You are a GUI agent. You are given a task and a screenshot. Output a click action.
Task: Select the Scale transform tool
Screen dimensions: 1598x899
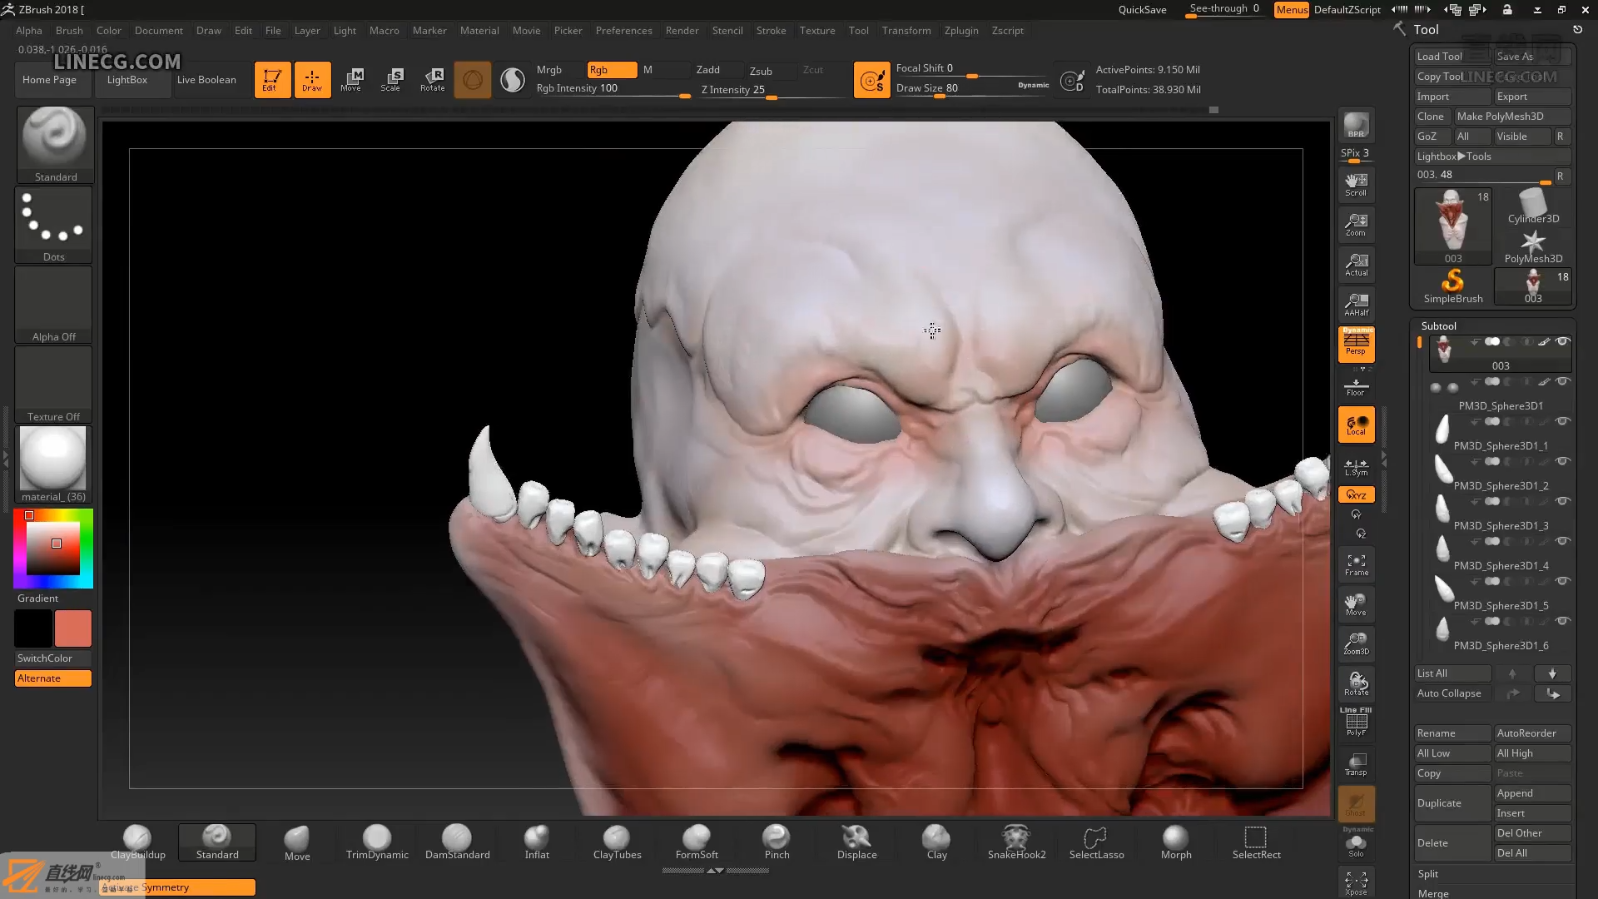pyautogui.click(x=391, y=80)
